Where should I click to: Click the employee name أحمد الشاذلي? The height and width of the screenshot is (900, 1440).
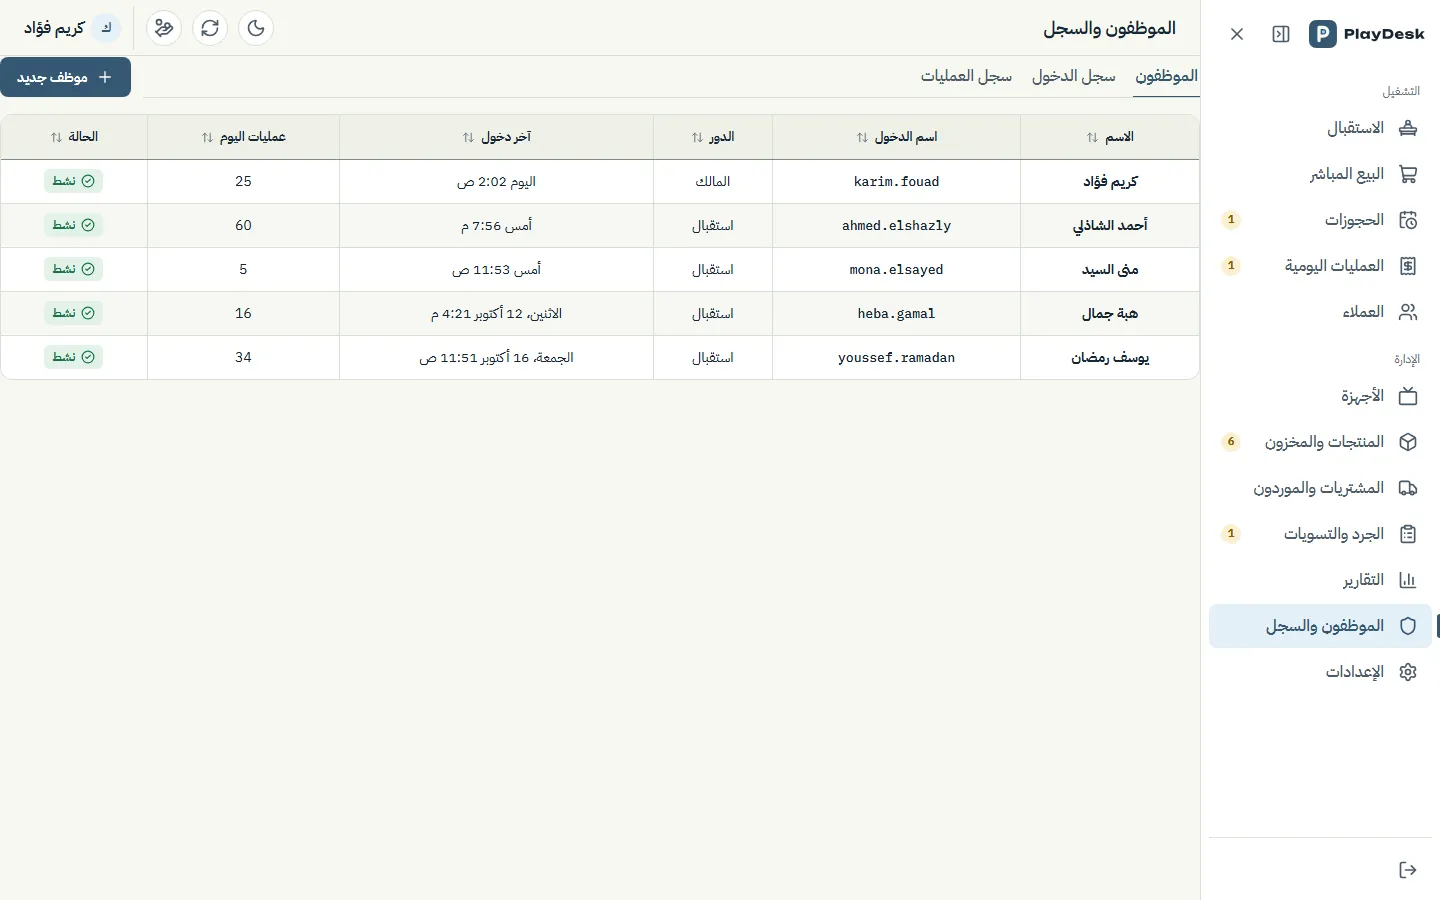pyautogui.click(x=1110, y=226)
